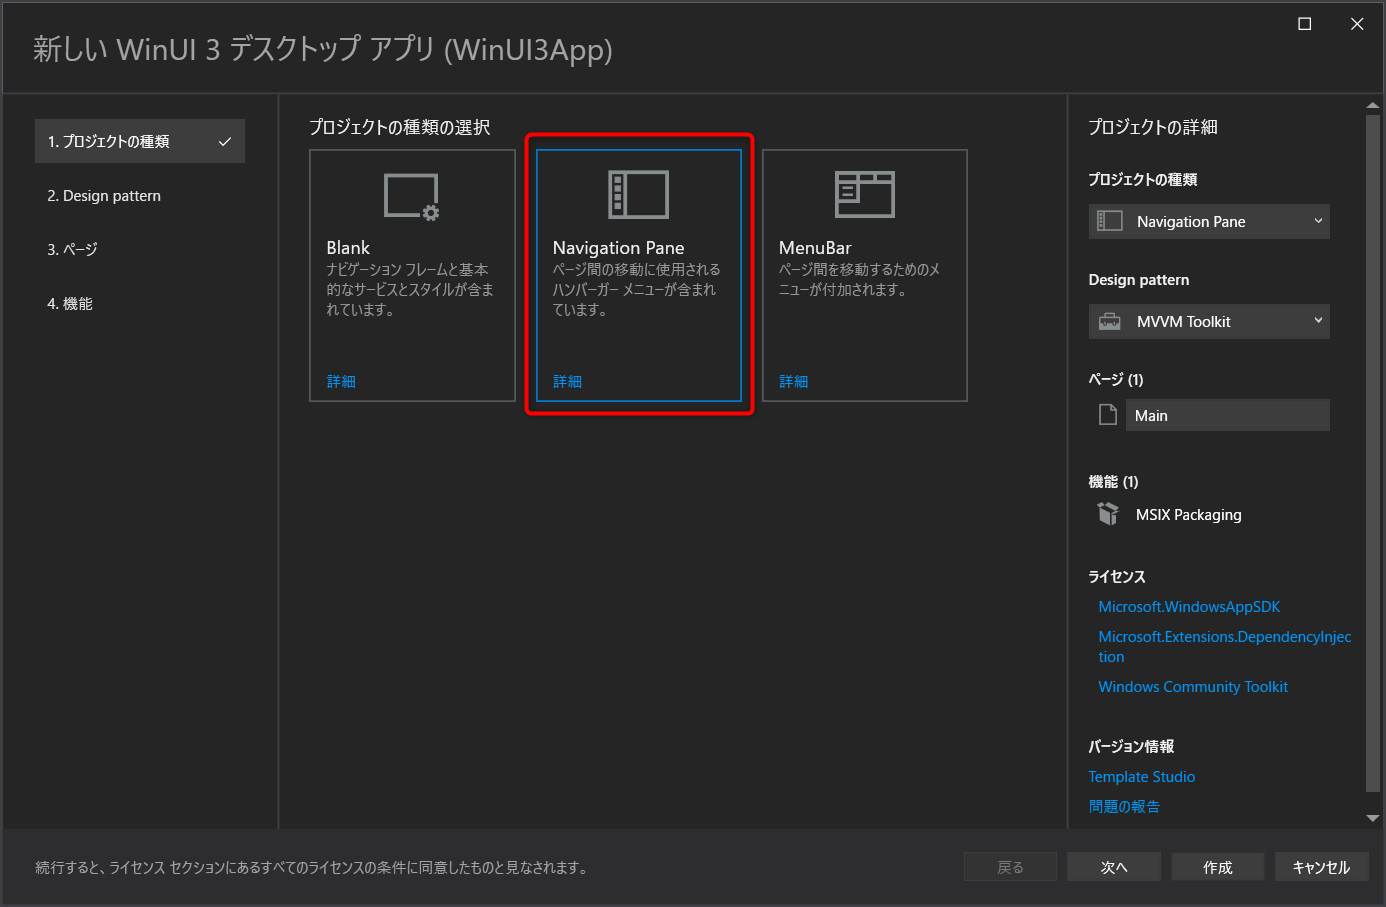This screenshot has width=1386, height=907.
Task: Open Microsoft.WindowsAppSDK license link
Action: click(x=1189, y=607)
